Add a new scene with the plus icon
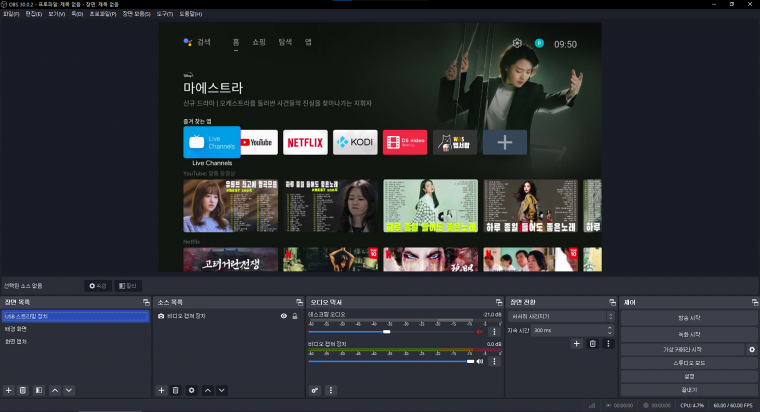The width and height of the screenshot is (760, 412). tap(9, 390)
